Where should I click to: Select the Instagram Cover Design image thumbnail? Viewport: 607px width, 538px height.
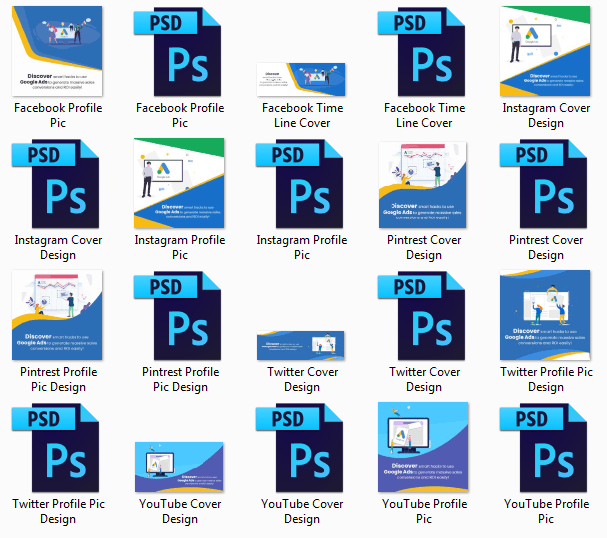[545, 50]
